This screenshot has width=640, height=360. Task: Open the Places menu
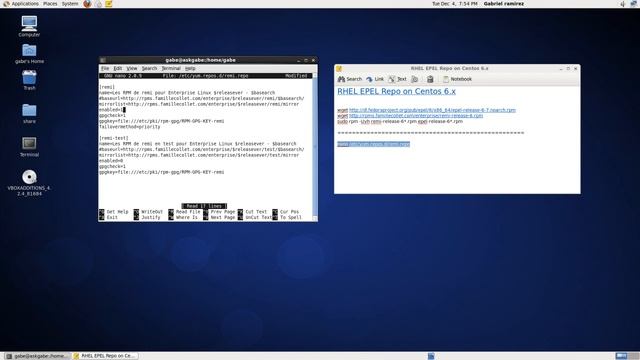tap(50, 4)
